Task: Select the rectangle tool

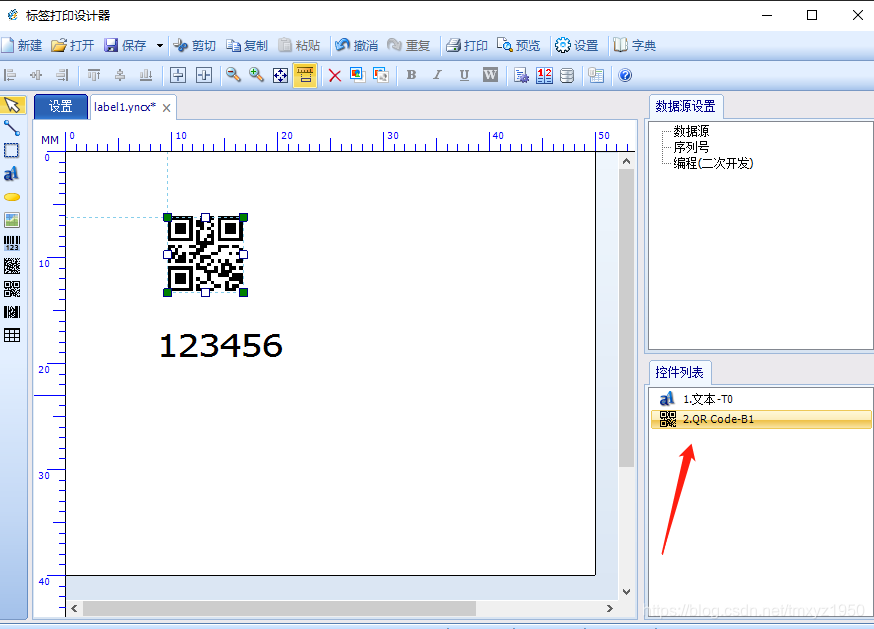Action: click(x=12, y=151)
